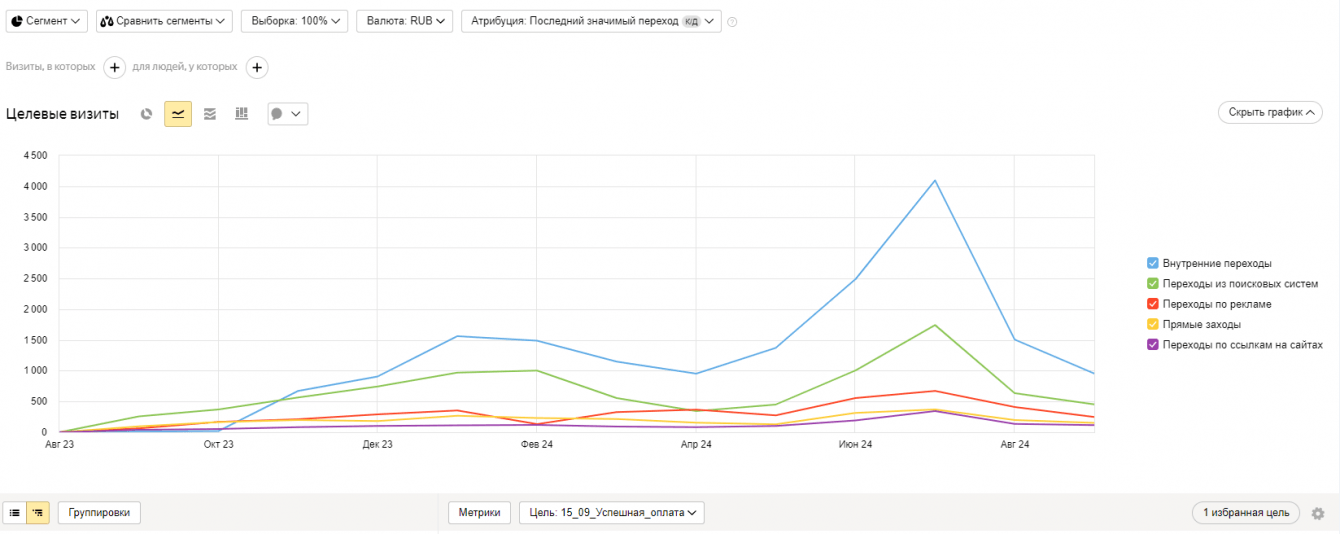Switch to stacked column chart view
Image resolution: width=1340 pixels, height=534 pixels.
[241, 114]
